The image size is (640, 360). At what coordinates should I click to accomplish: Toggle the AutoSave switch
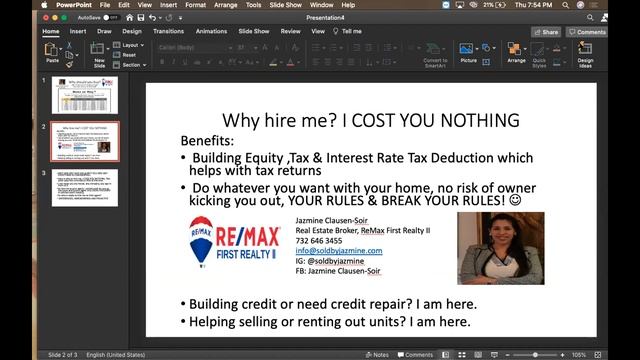[x=110, y=18]
